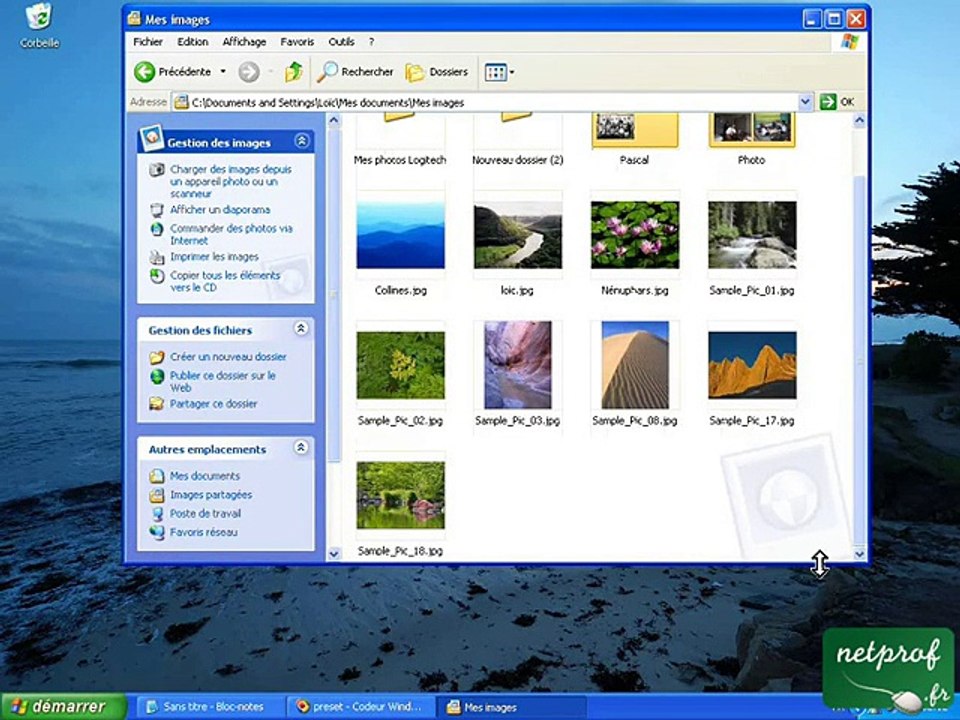Click Partager ce dossier link
The image size is (960, 720).
213,403
